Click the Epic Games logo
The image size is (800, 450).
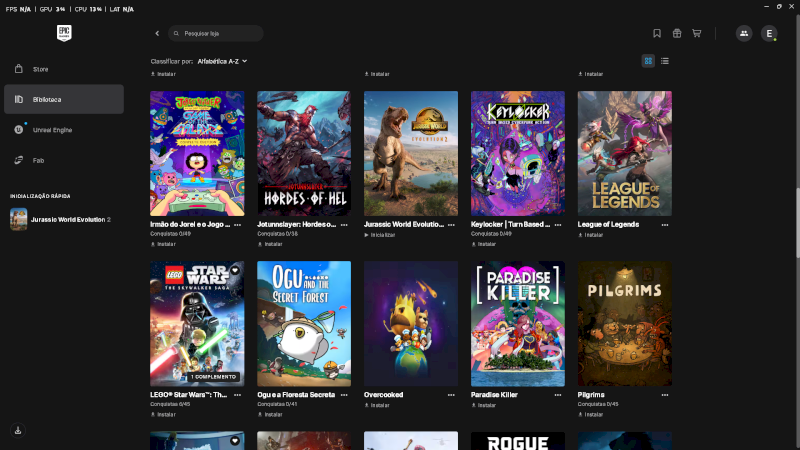coord(64,33)
